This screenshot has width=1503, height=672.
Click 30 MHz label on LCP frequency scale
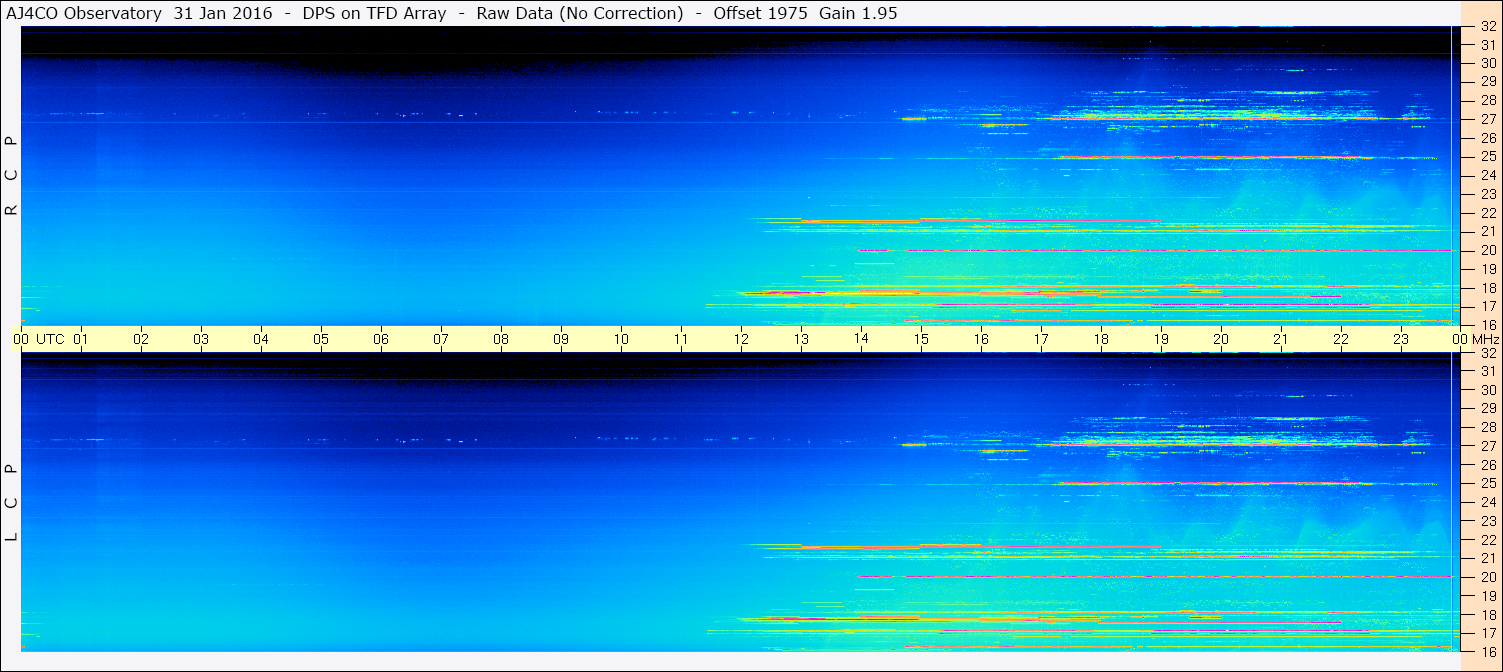tap(1487, 390)
